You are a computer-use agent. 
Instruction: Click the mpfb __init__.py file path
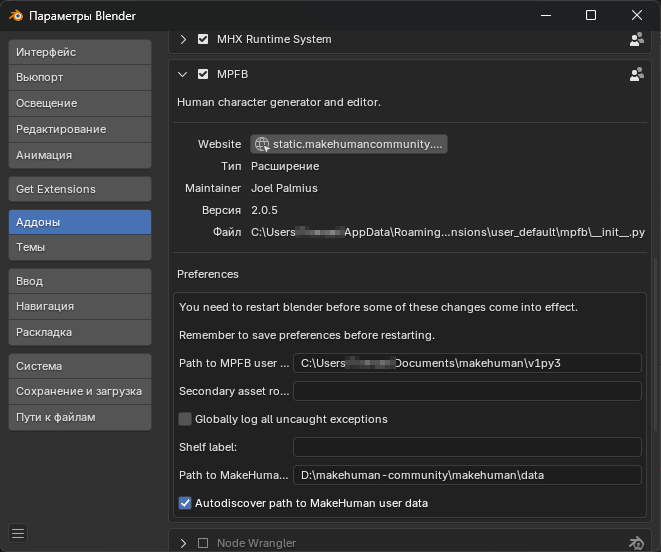448,232
